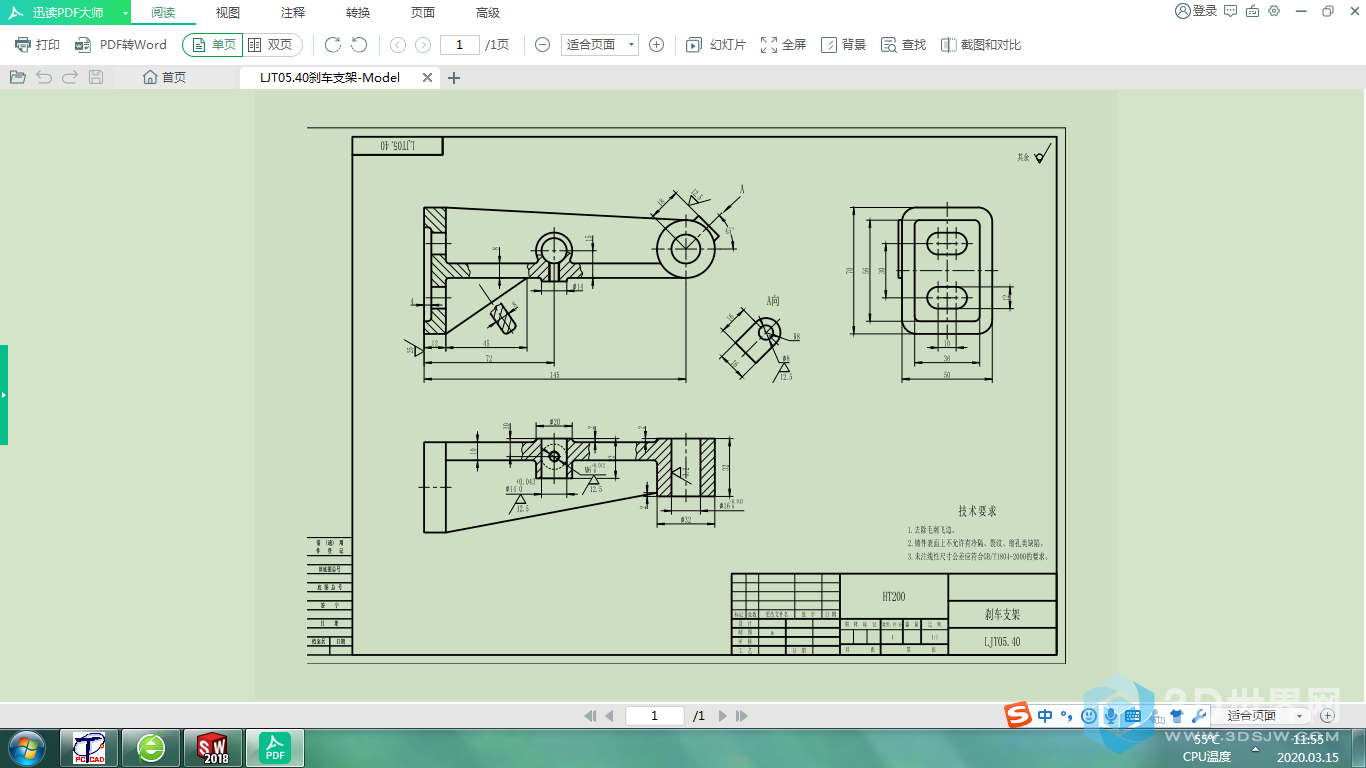This screenshot has width=1366, height=768.
Task: Convert document with PDF转Word
Action: (121, 45)
